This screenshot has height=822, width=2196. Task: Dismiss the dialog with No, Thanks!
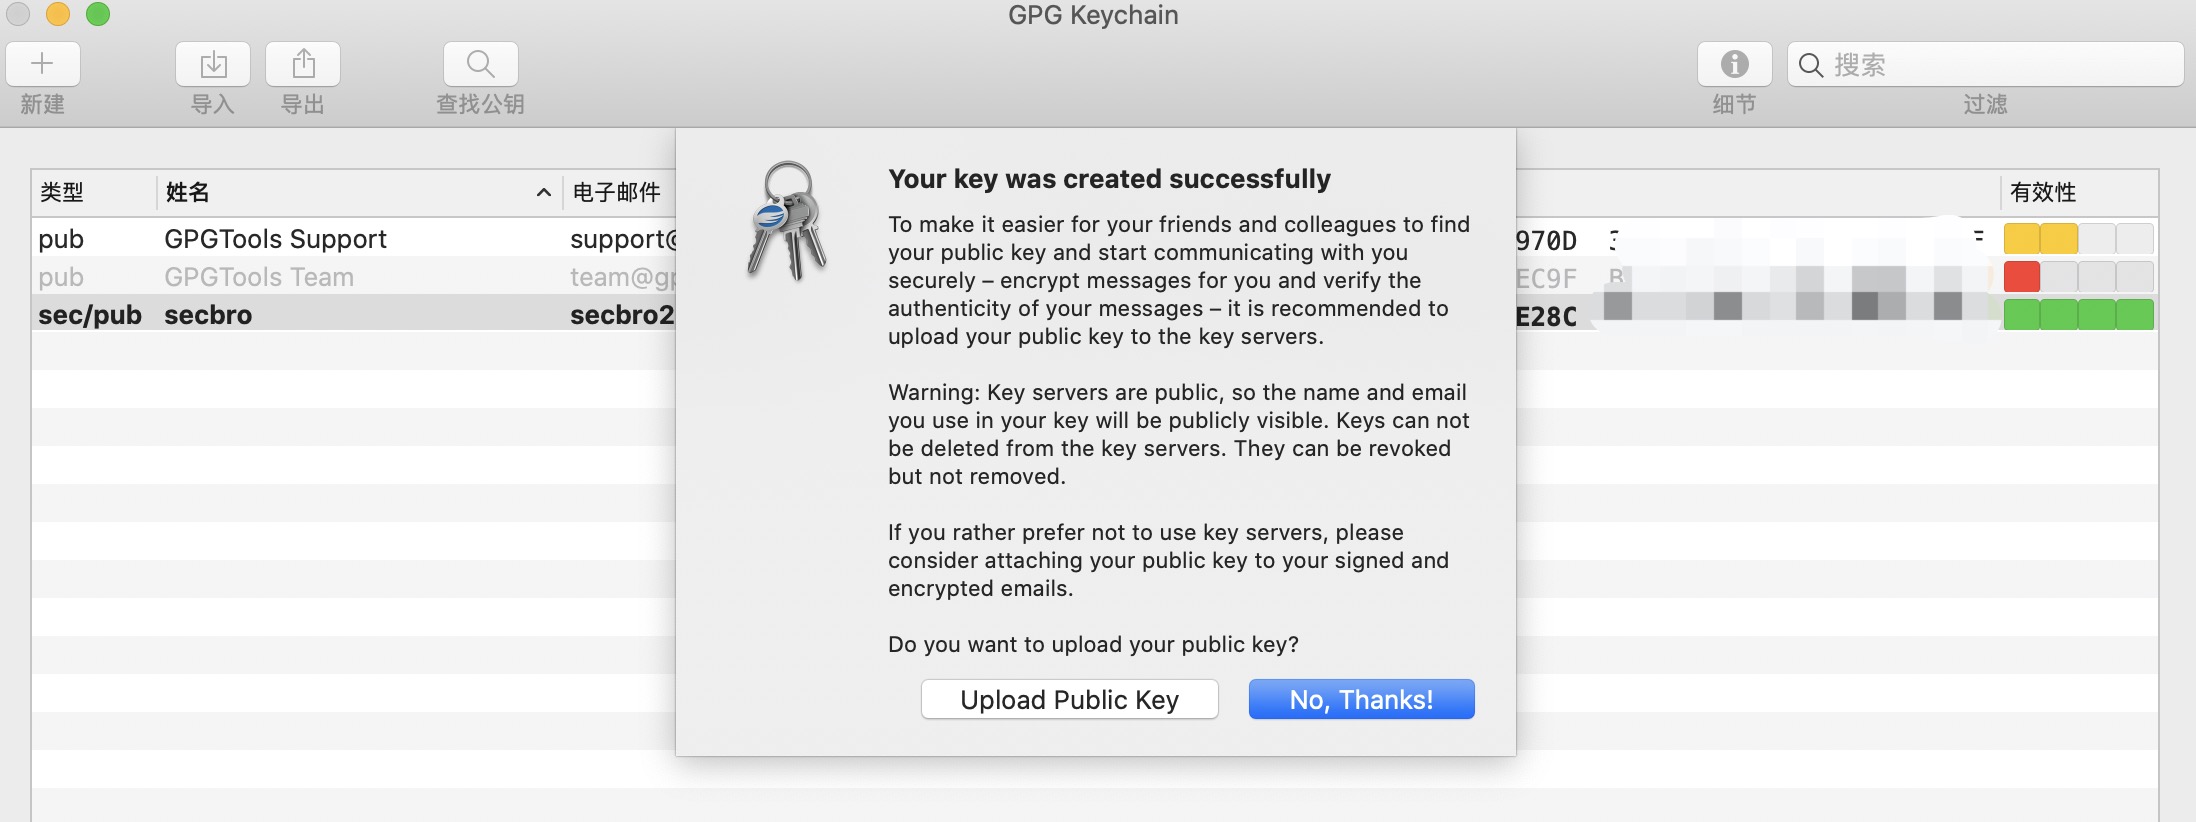coord(1362,699)
